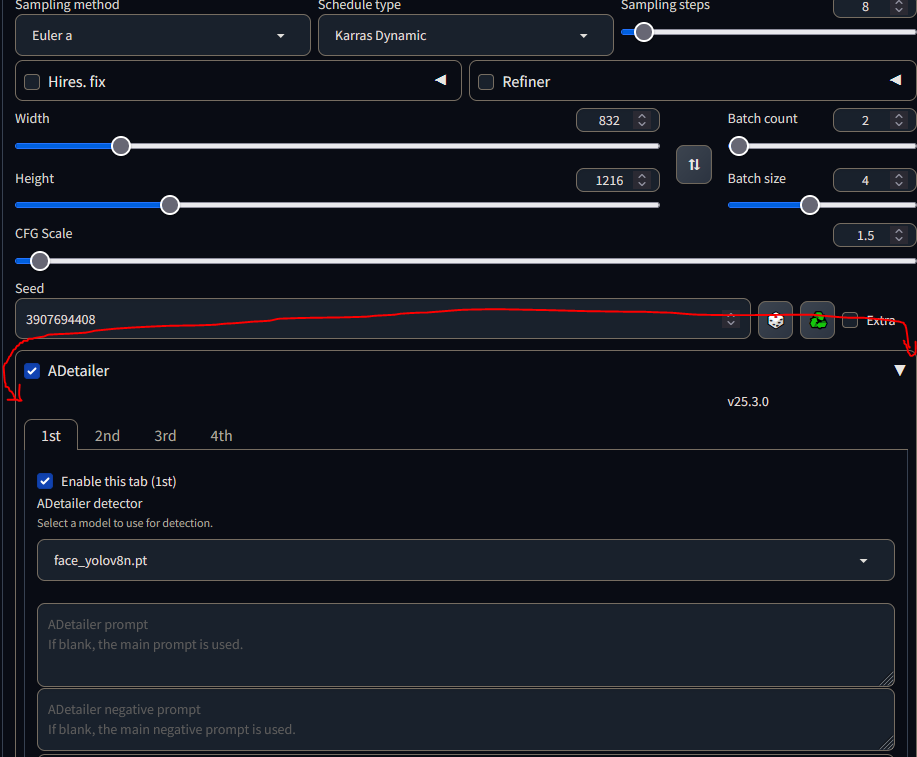Viewport: 917px width, 757px height.
Task: Enable the Refiner checkbox
Action: tap(486, 82)
